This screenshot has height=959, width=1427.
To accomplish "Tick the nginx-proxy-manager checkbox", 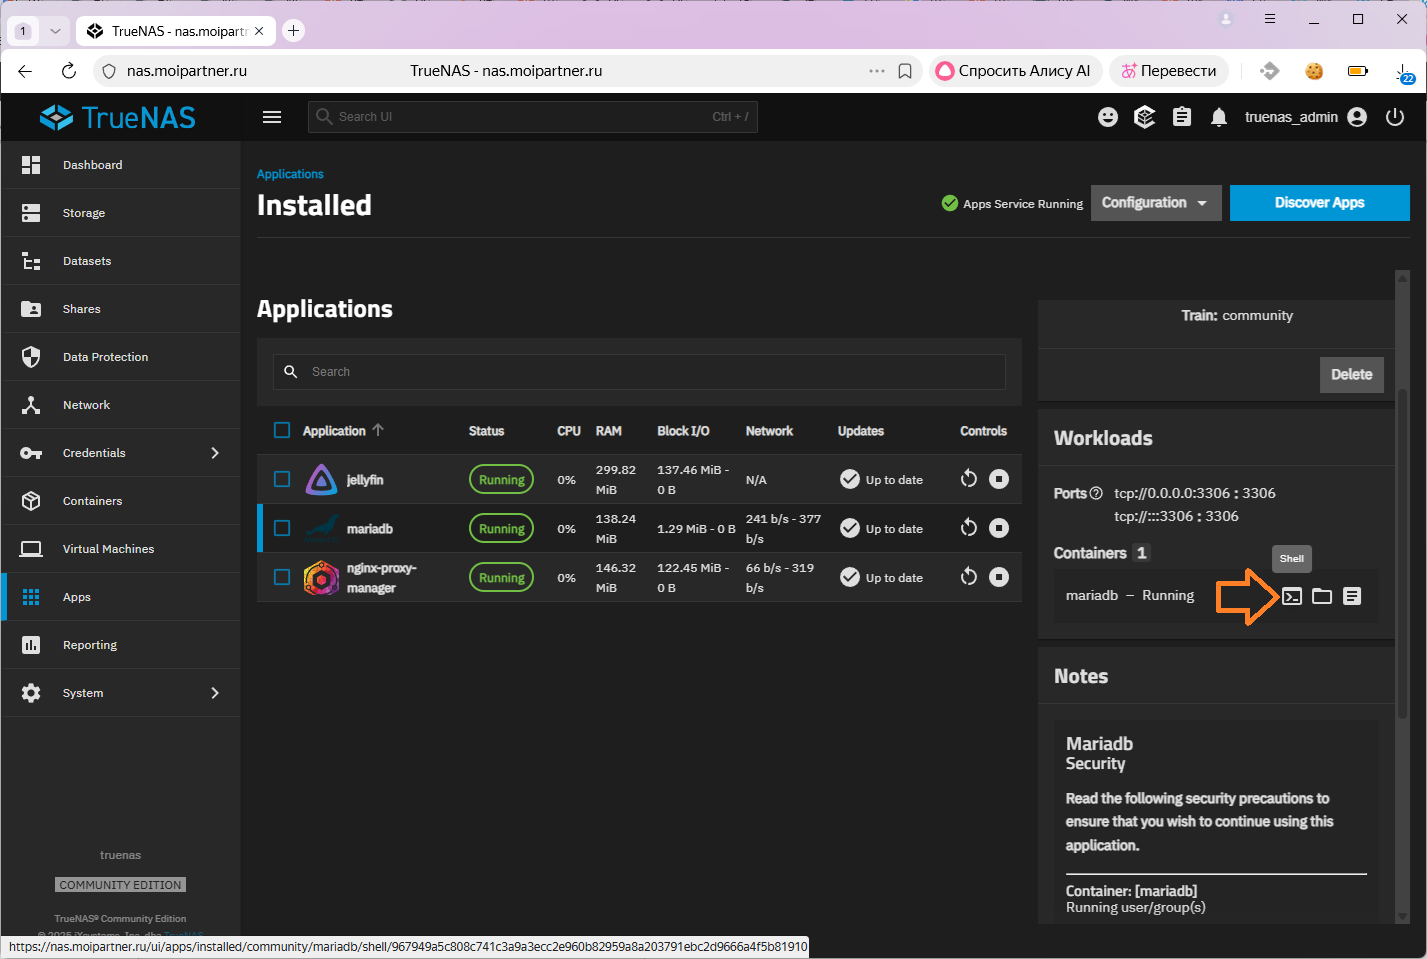I will (x=282, y=577).
